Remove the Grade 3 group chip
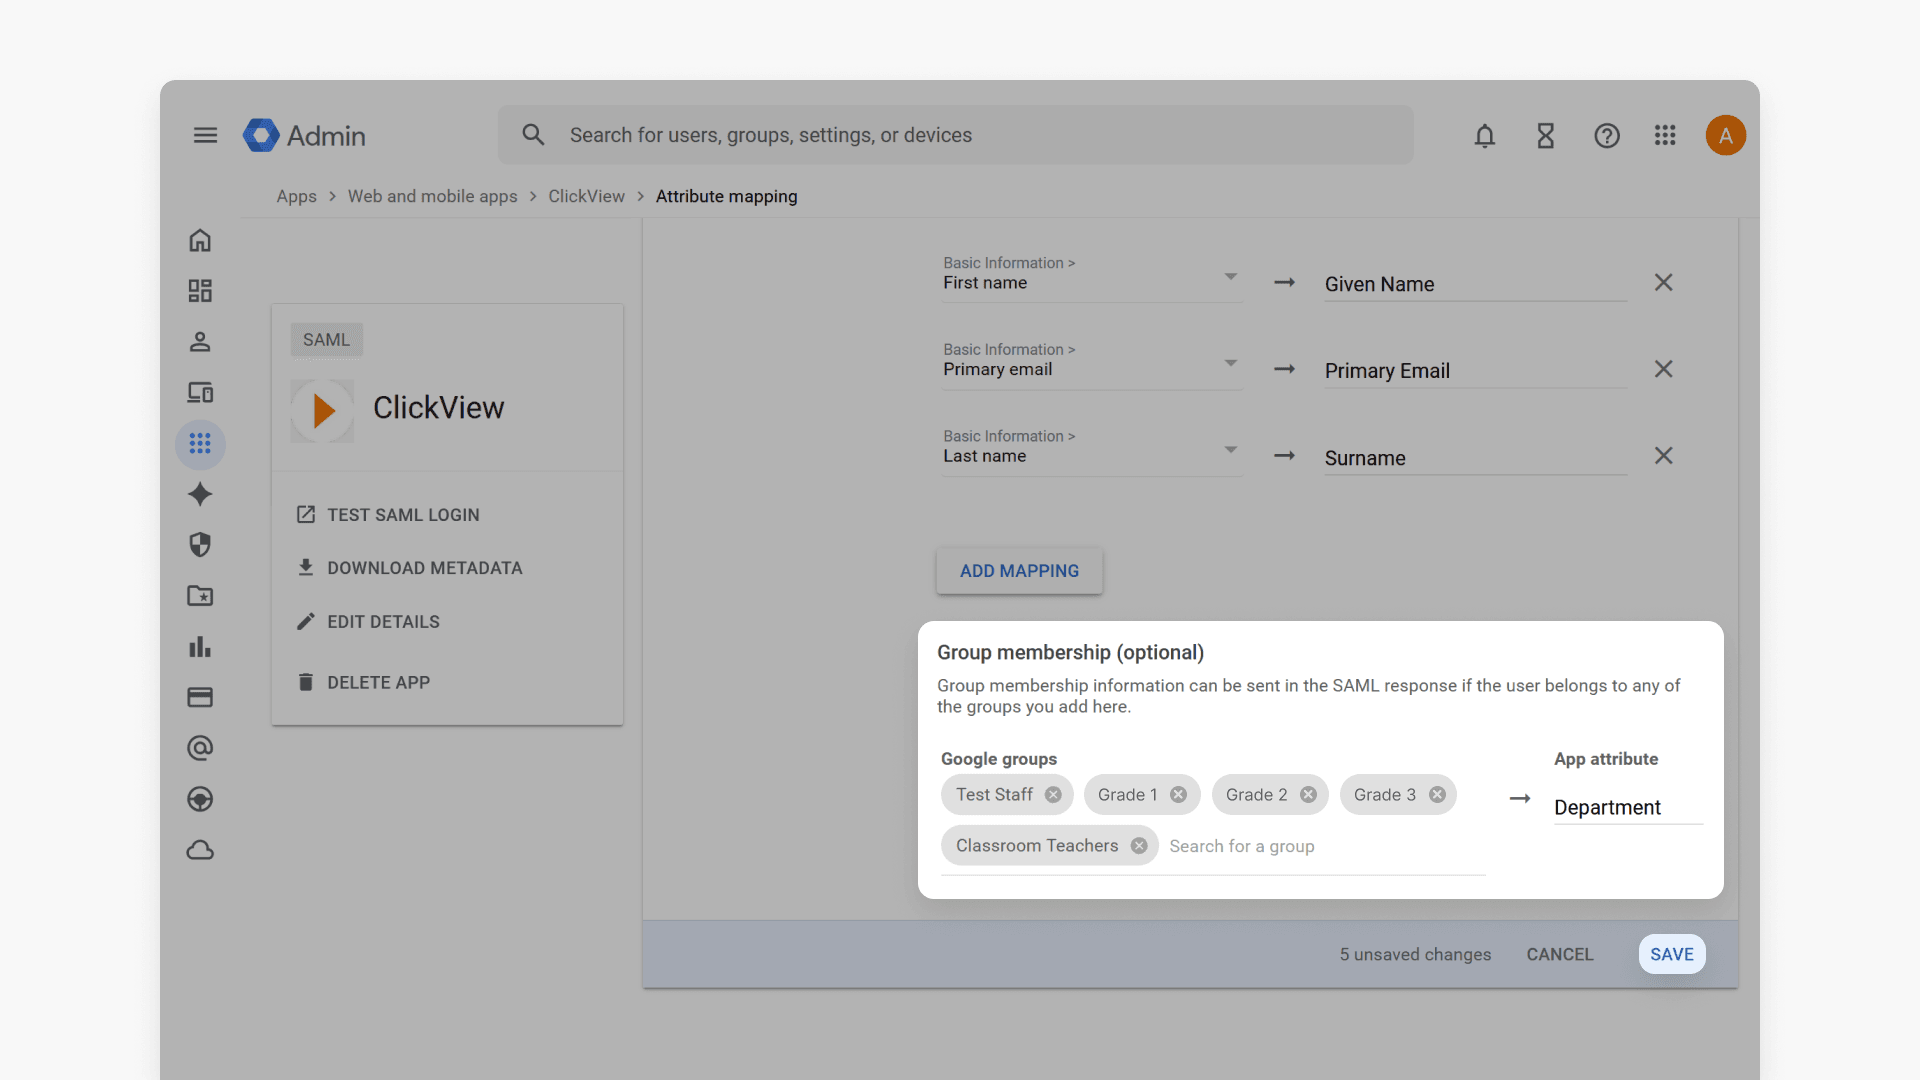1920x1080 pixels. click(1437, 795)
